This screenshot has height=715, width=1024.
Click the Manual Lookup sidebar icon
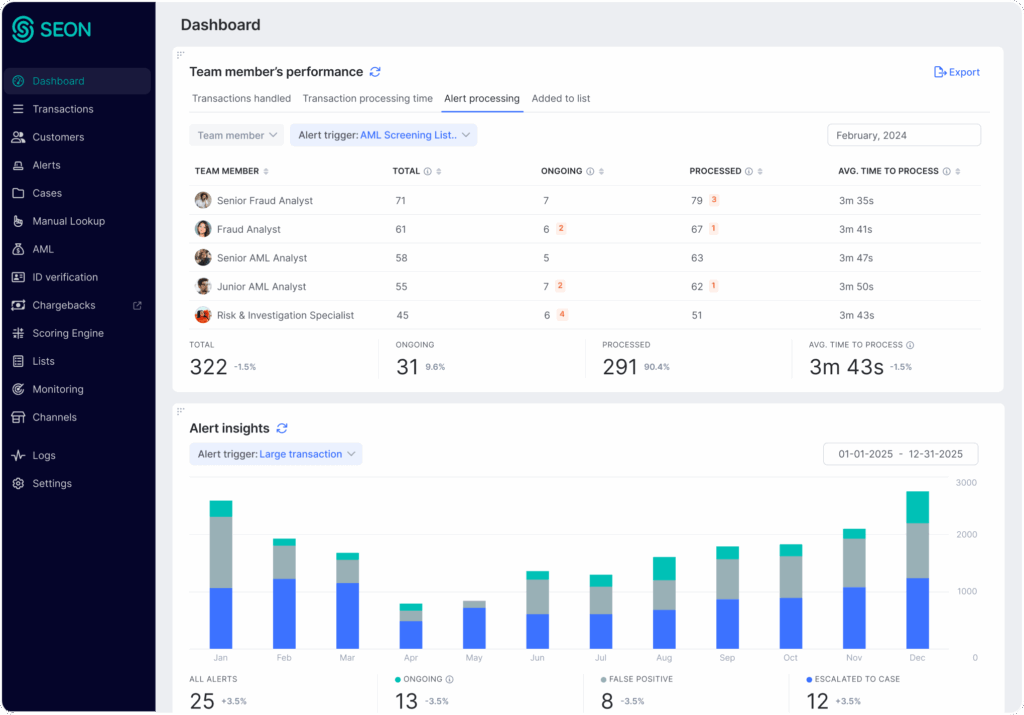point(18,221)
